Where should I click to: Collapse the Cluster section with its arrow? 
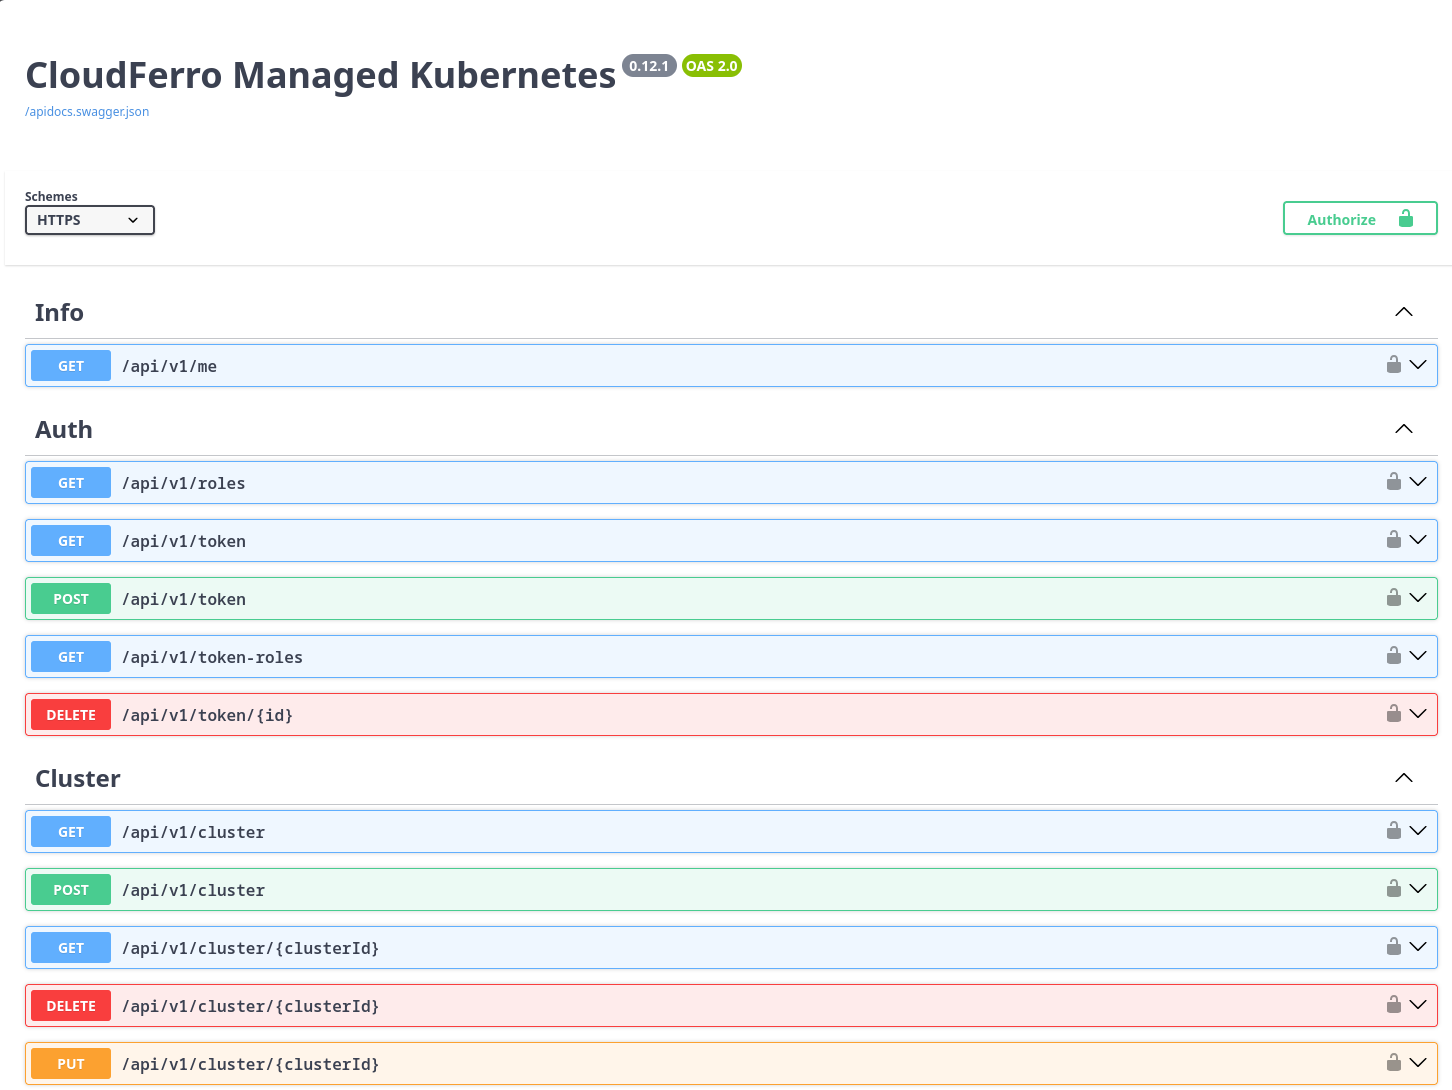tap(1404, 778)
